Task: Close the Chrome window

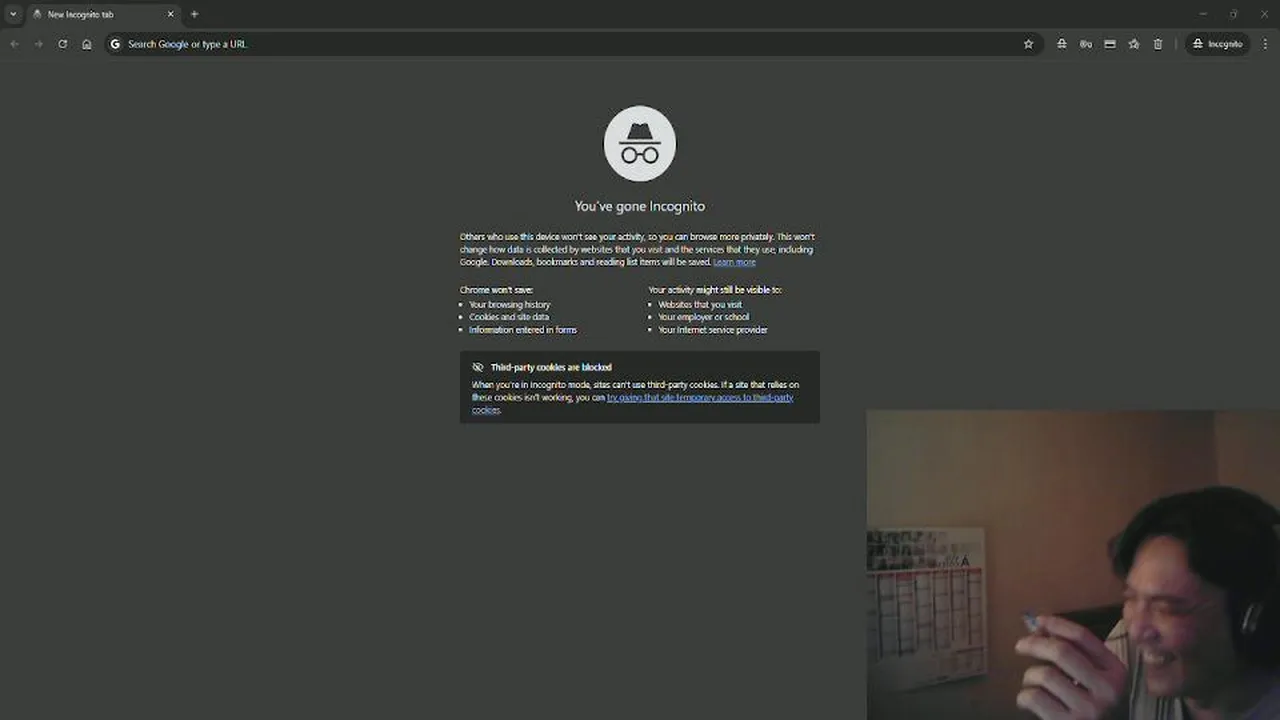Action: coord(1266,14)
